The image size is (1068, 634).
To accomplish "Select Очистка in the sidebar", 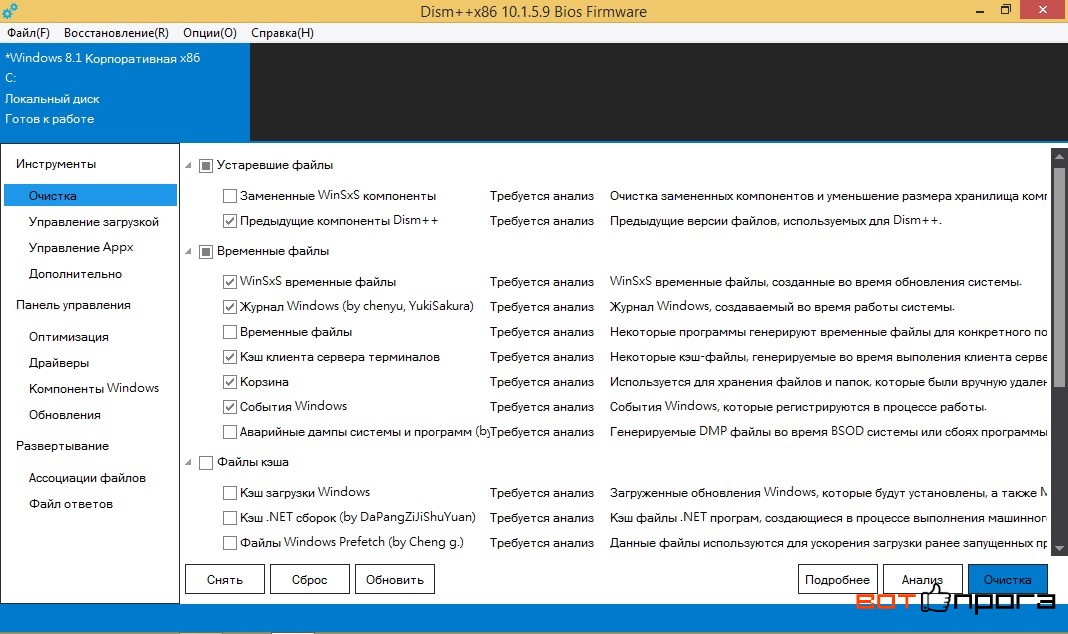I will pyautogui.click(x=90, y=195).
